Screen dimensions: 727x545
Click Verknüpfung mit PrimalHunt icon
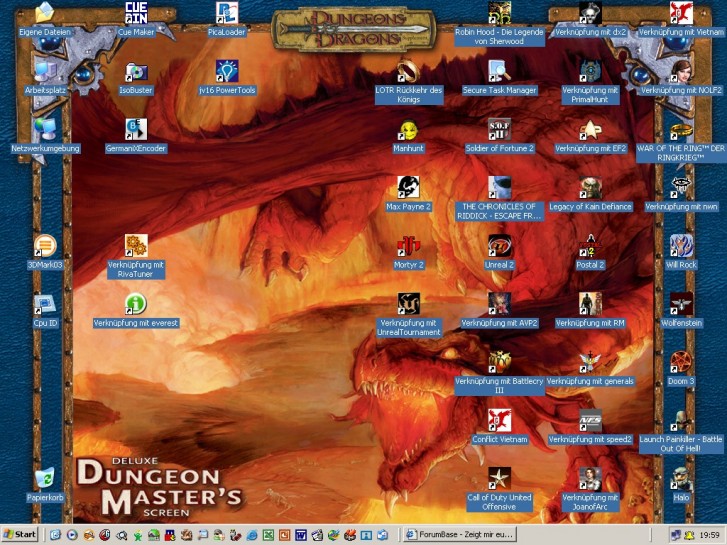coord(590,71)
